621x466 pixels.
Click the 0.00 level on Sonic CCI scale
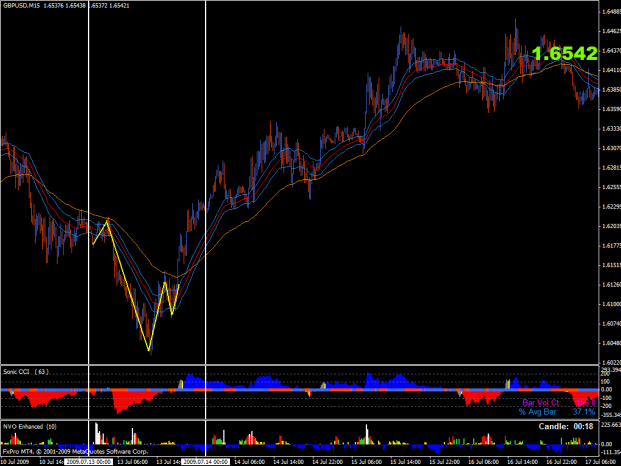click(x=607, y=390)
